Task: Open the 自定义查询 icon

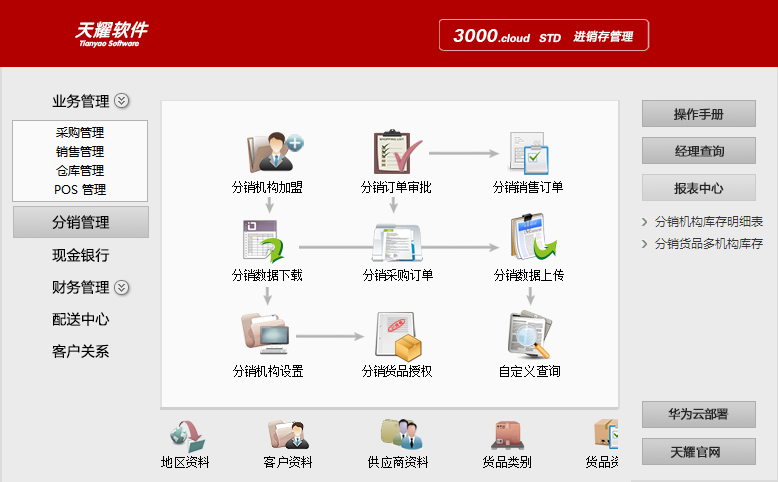Action: click(x=528, y=336)
